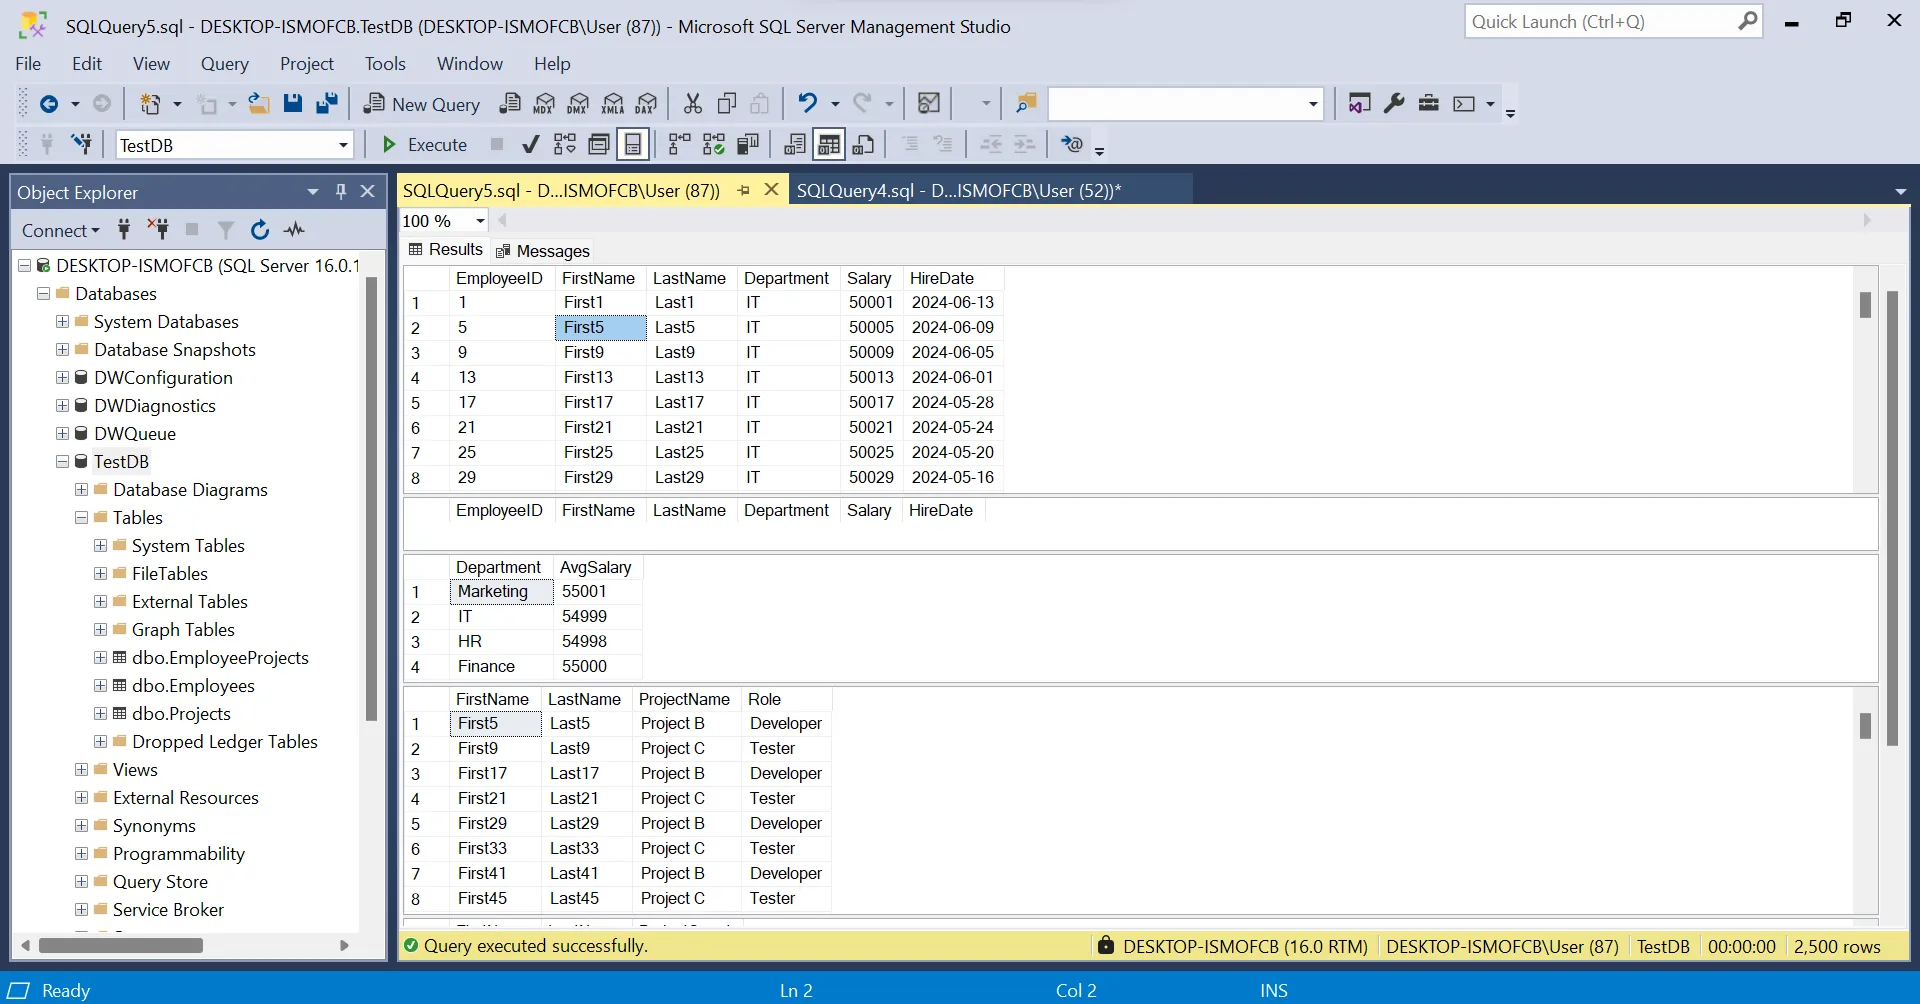Open a Database Engine Query via its icon
The image size is (1920, 1004).
tap(510, 104)
